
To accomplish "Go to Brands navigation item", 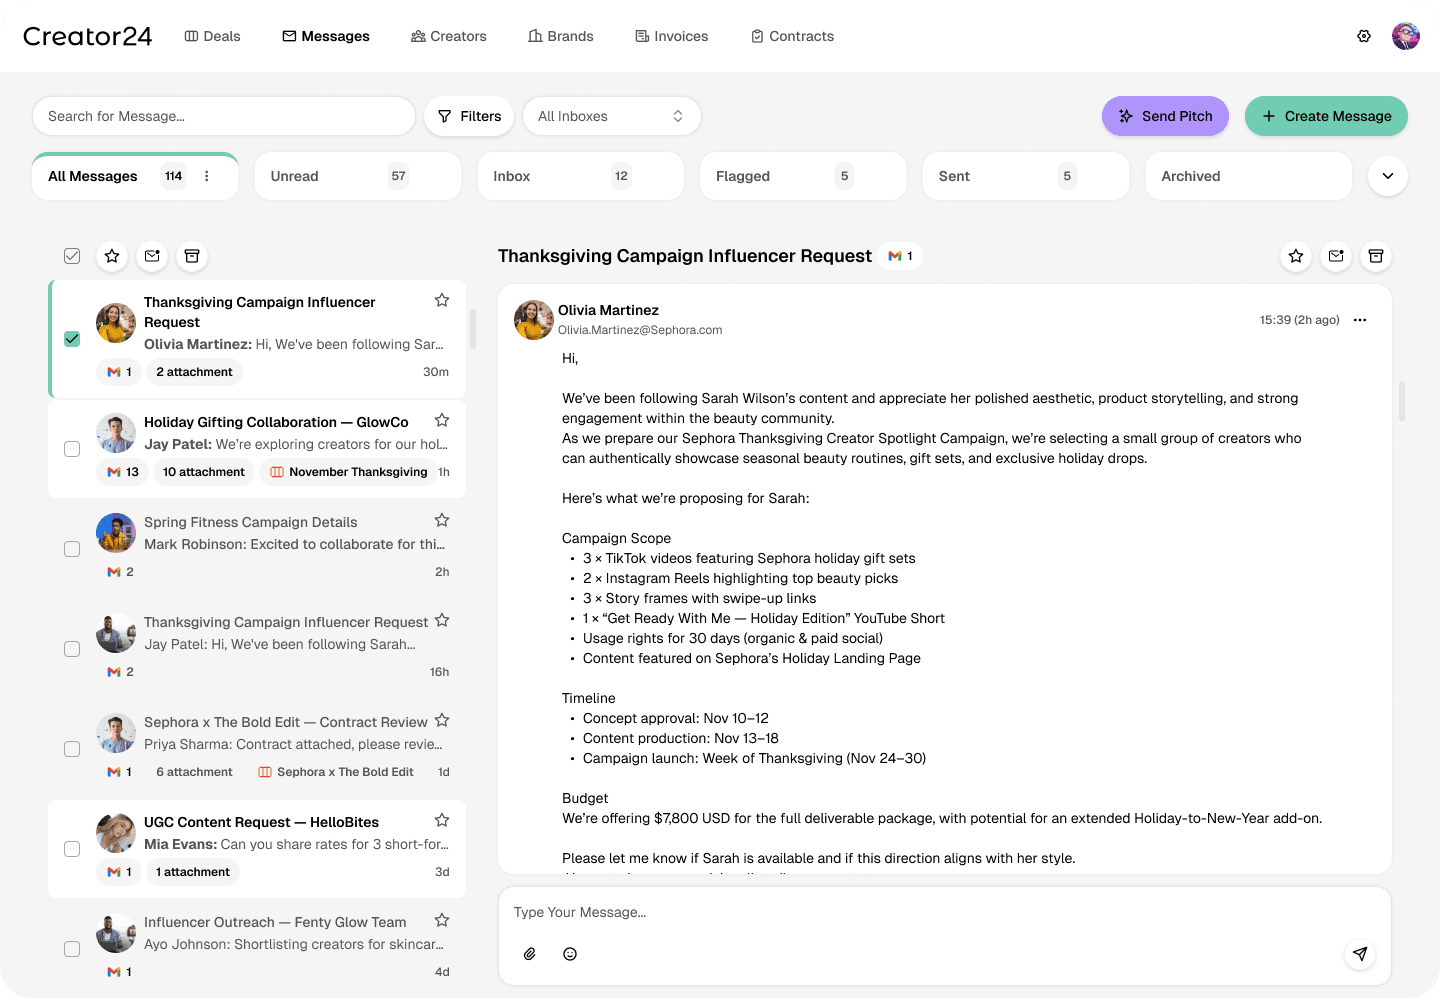I will point(561,36).
